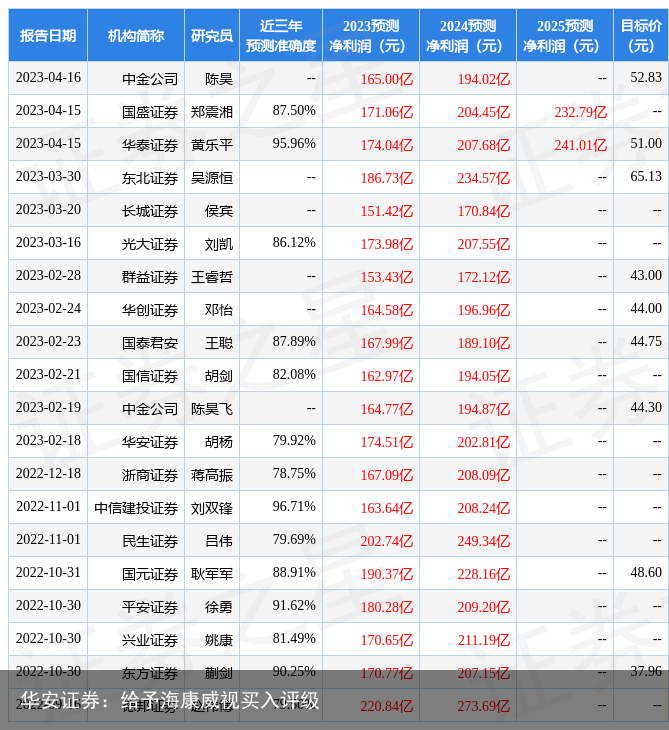This screenshot has height=730, width=669.
Task: Click 2024 profit value 228.16亿
Action: point(484,575)
